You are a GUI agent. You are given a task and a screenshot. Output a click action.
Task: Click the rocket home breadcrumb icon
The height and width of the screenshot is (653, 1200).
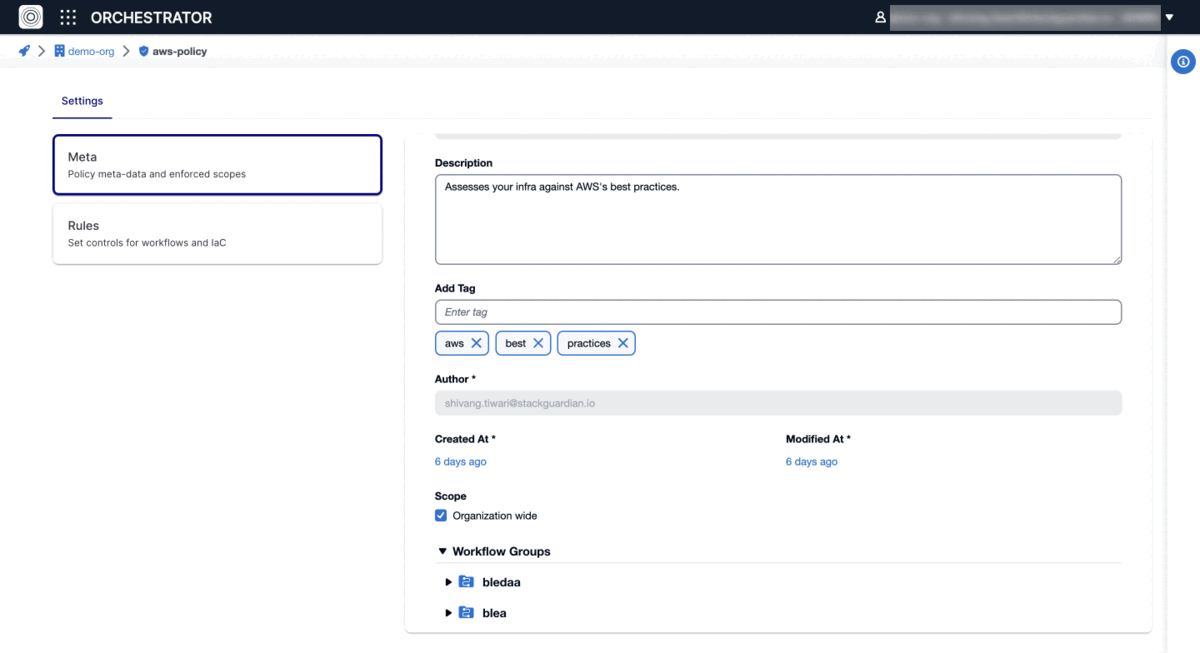(24, 51)
